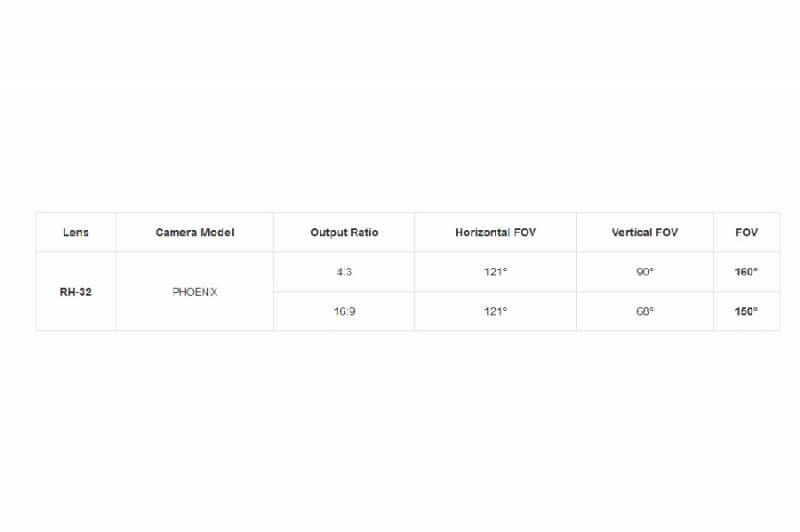Click the 121° value in the 4:3 row
800x532 pixels.
(495, 271)
